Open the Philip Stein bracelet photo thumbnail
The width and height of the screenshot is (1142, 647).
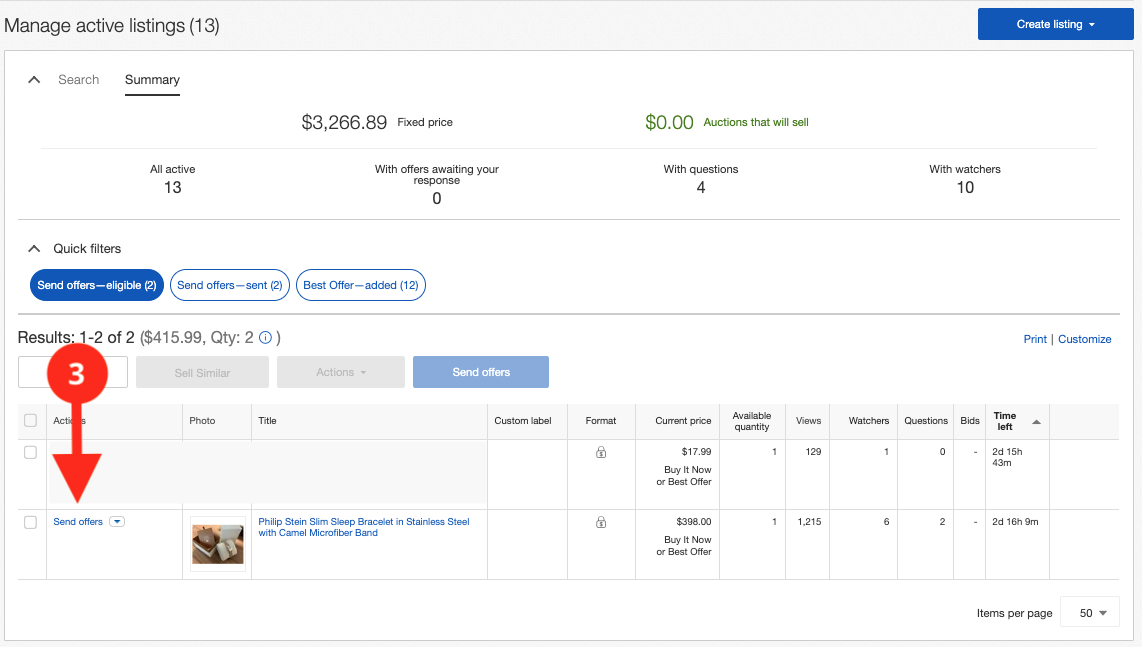[217, 543]
